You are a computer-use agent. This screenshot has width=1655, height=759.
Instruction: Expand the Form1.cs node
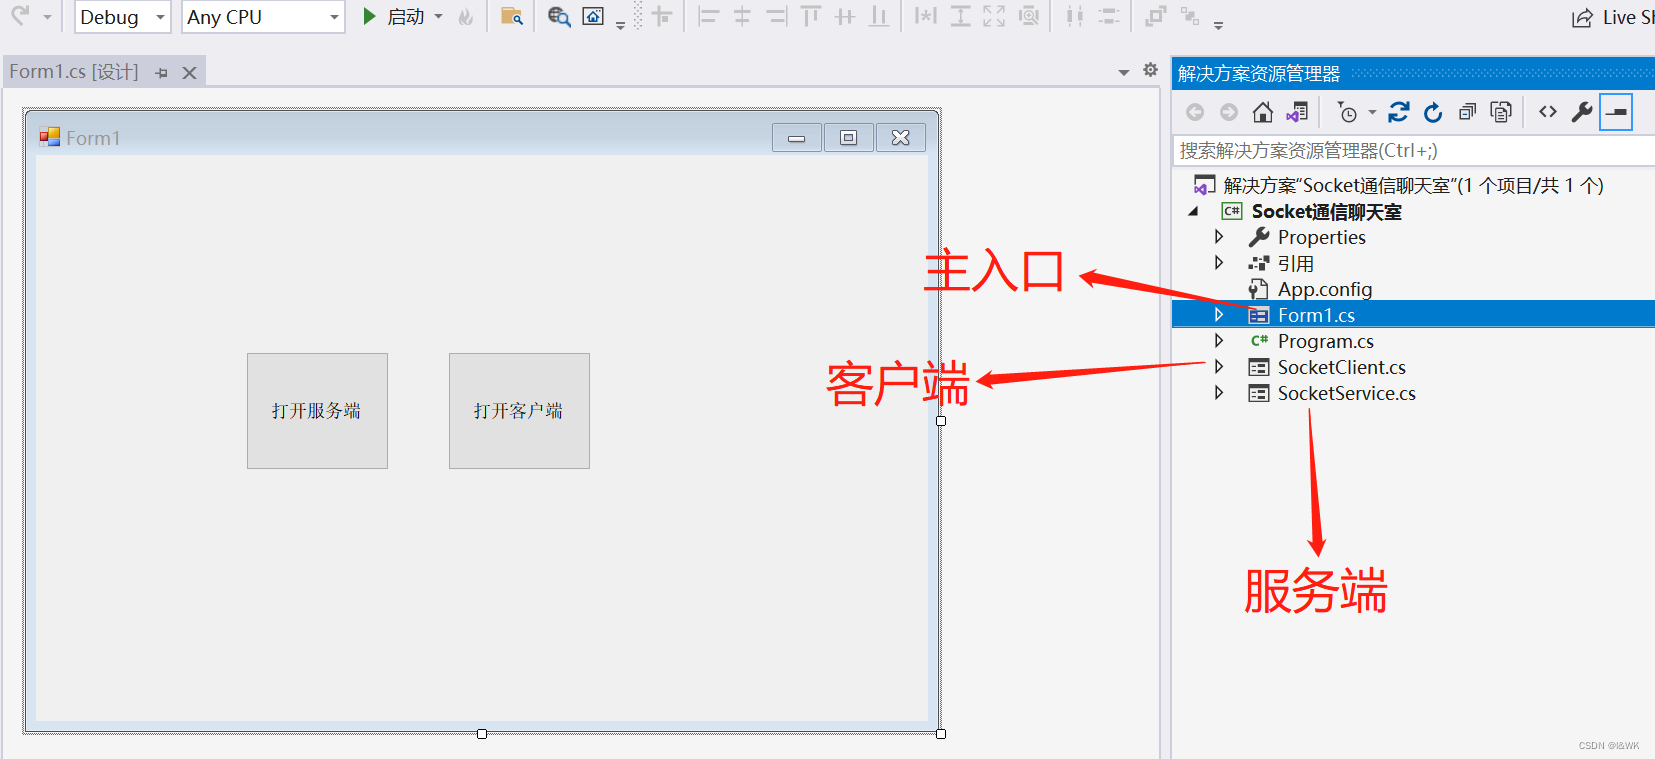point(1219,315)
